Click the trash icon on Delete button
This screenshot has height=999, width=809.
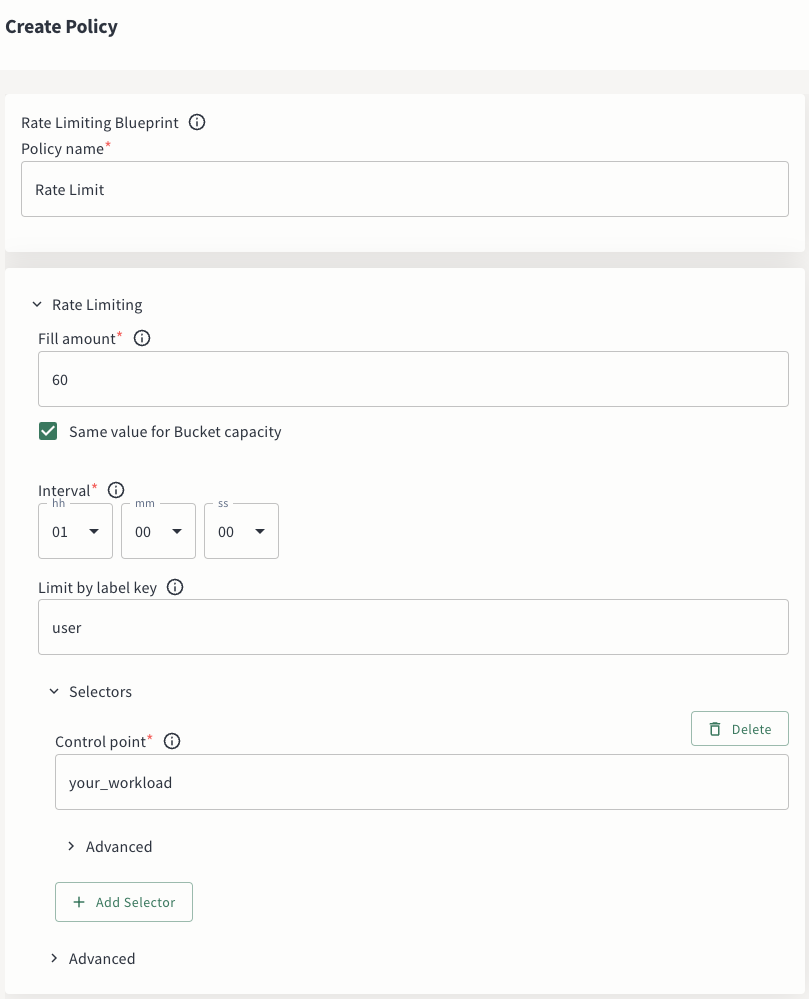click(715, 729)
